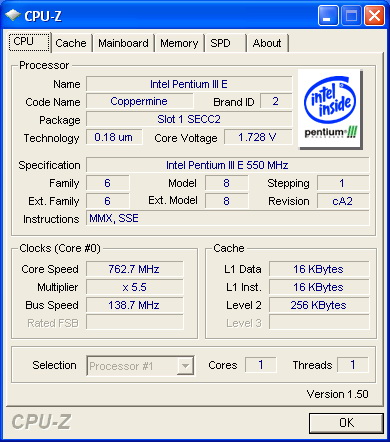Click the OK button
The height and width of the screenshot is (442, 390).
coord(346,423)
